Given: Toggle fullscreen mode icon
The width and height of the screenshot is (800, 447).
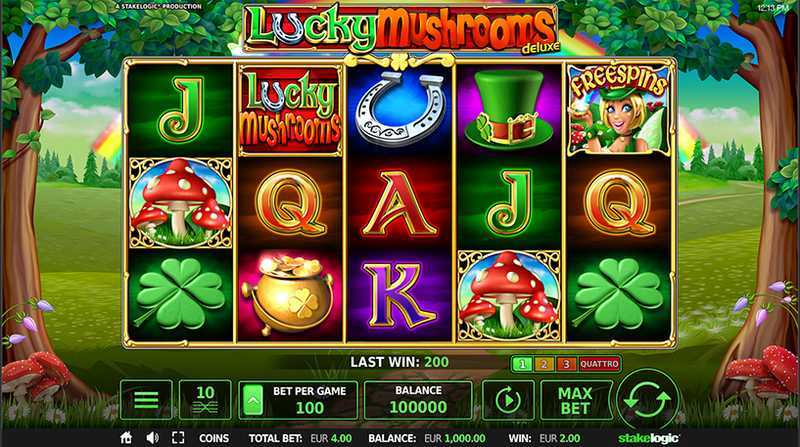Looking at the screenshot, I should (178, 438).
